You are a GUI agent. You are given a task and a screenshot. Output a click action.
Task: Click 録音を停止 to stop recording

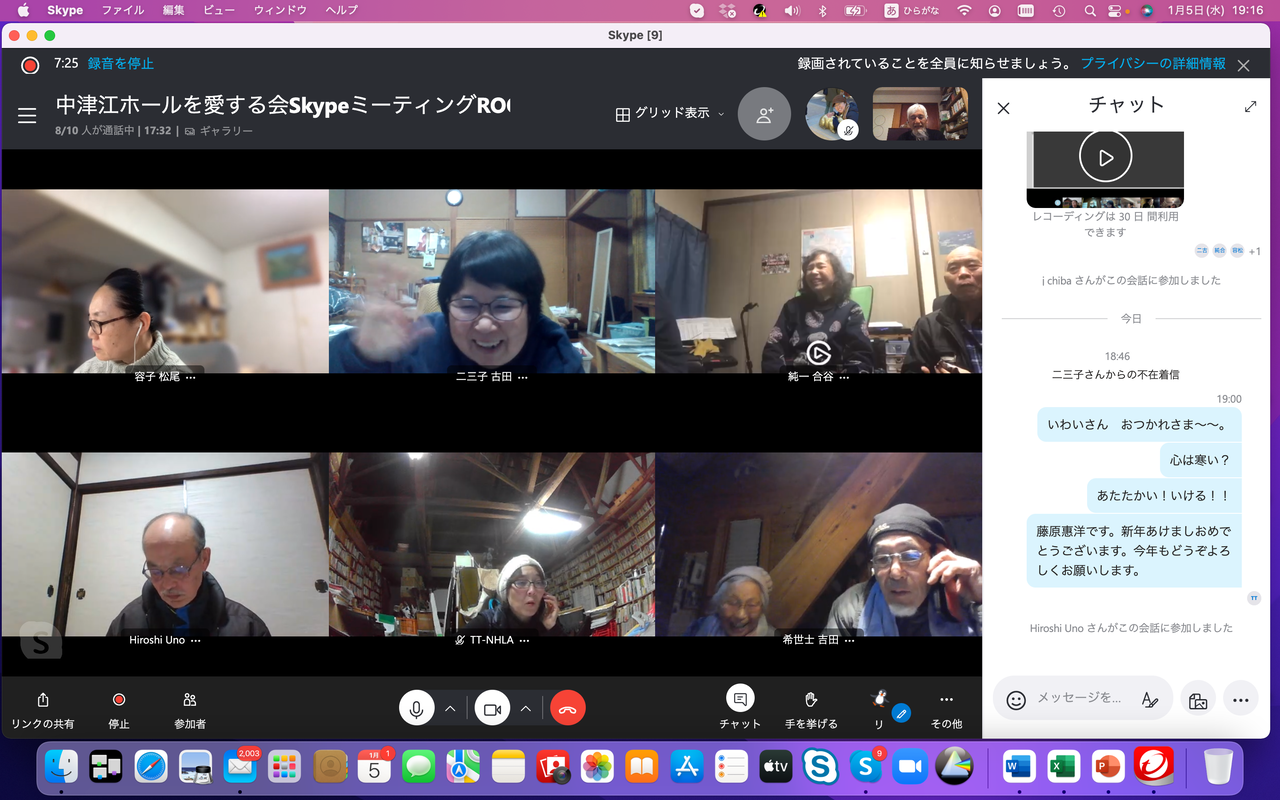click(121, 63)
